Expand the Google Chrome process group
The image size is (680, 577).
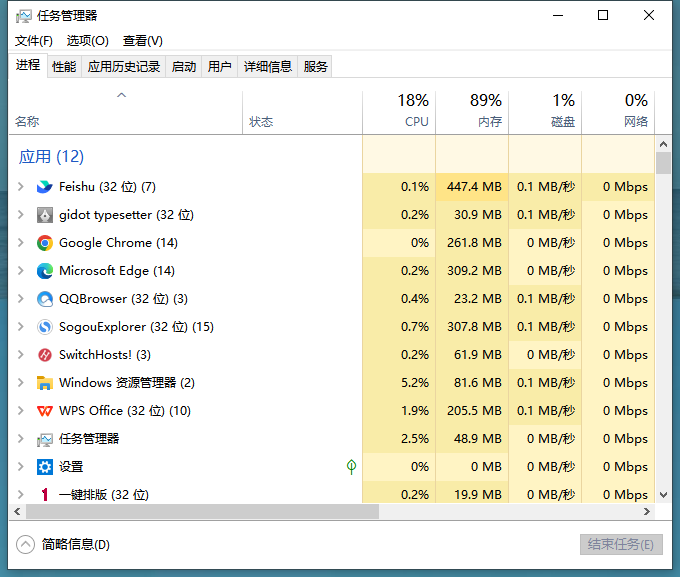20,243
